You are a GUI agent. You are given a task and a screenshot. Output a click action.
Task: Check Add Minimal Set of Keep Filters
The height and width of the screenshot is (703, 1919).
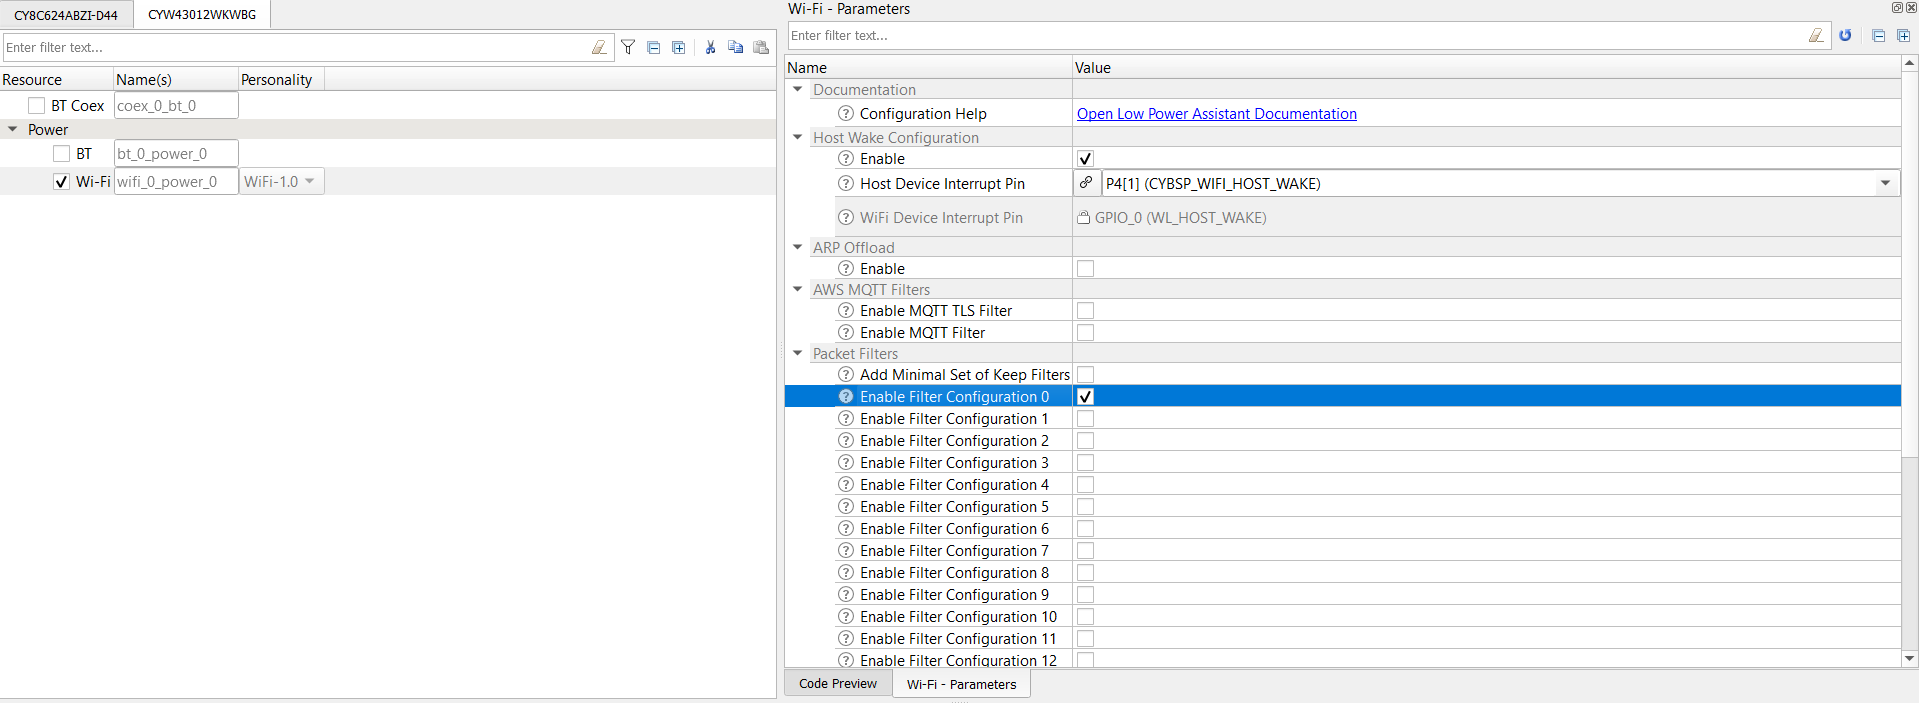pos(1085,374)
